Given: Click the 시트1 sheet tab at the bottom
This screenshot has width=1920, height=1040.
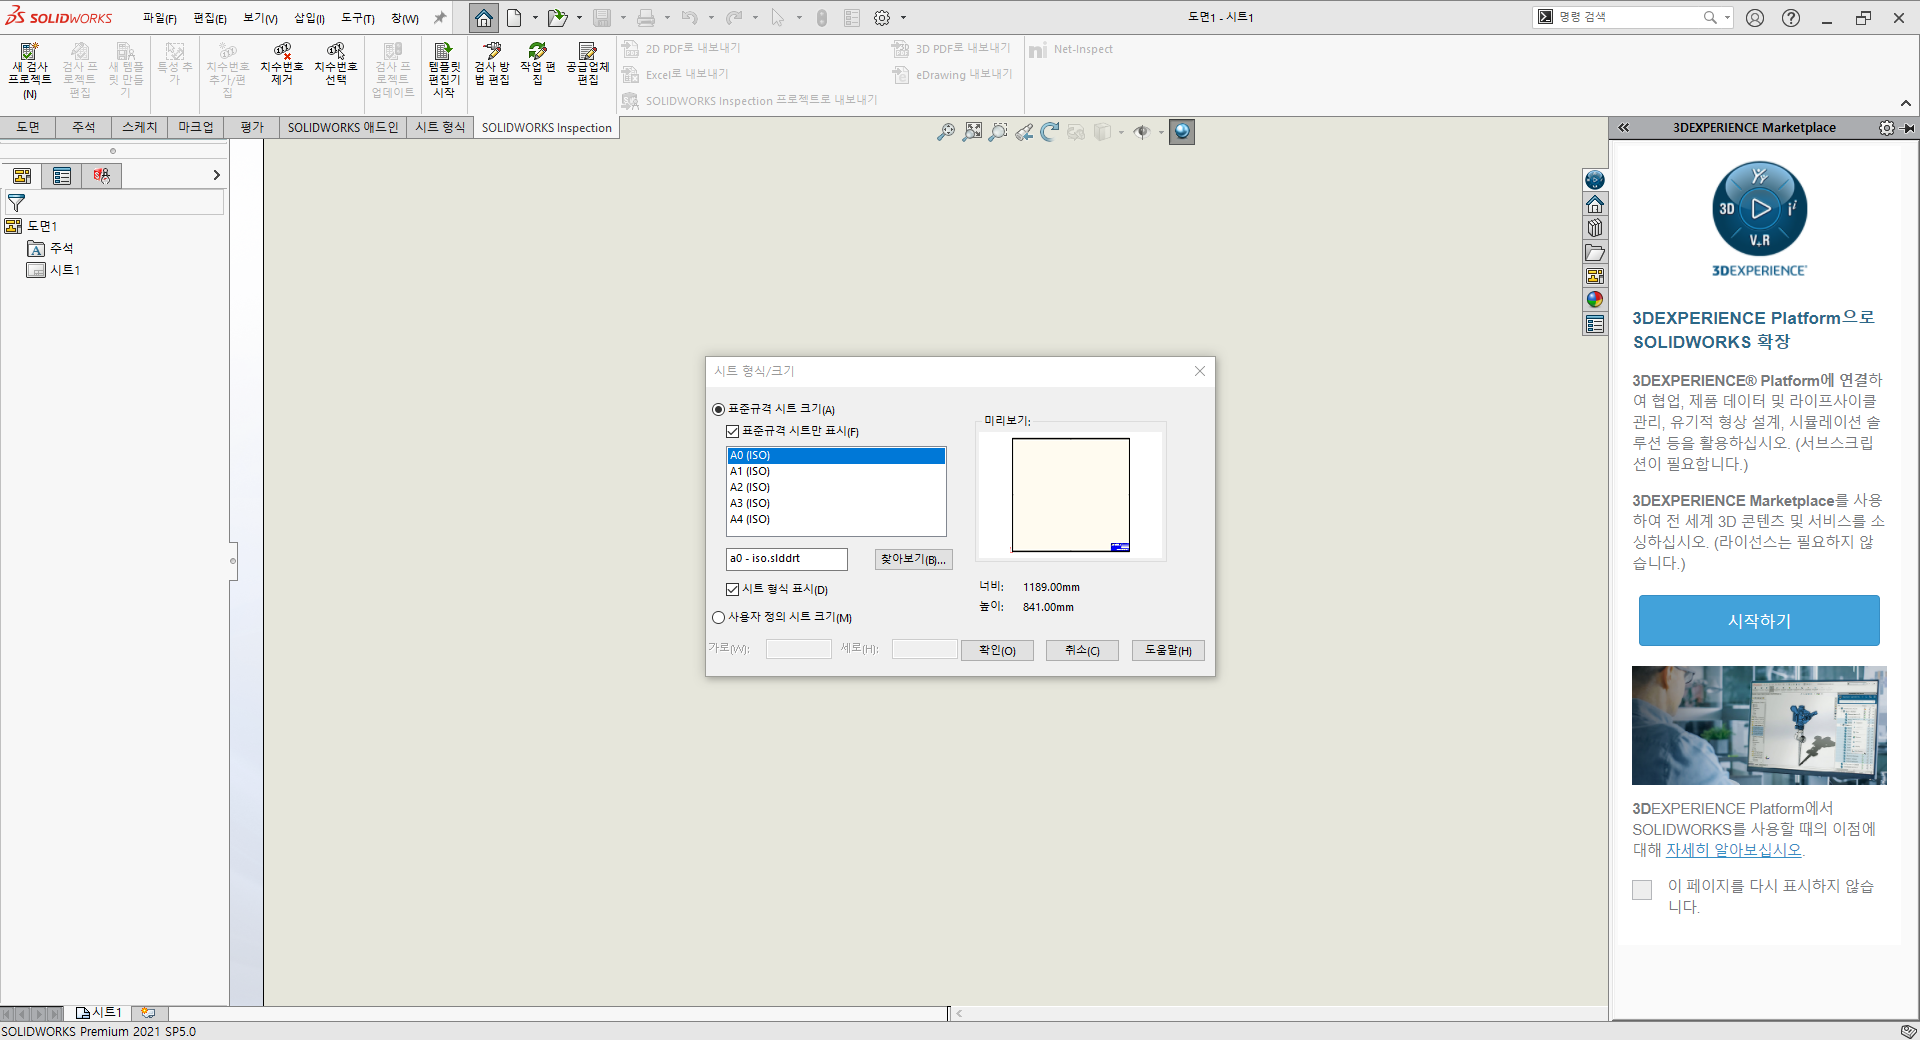Looking at the screenshot, I should [x=99, y=1013].
